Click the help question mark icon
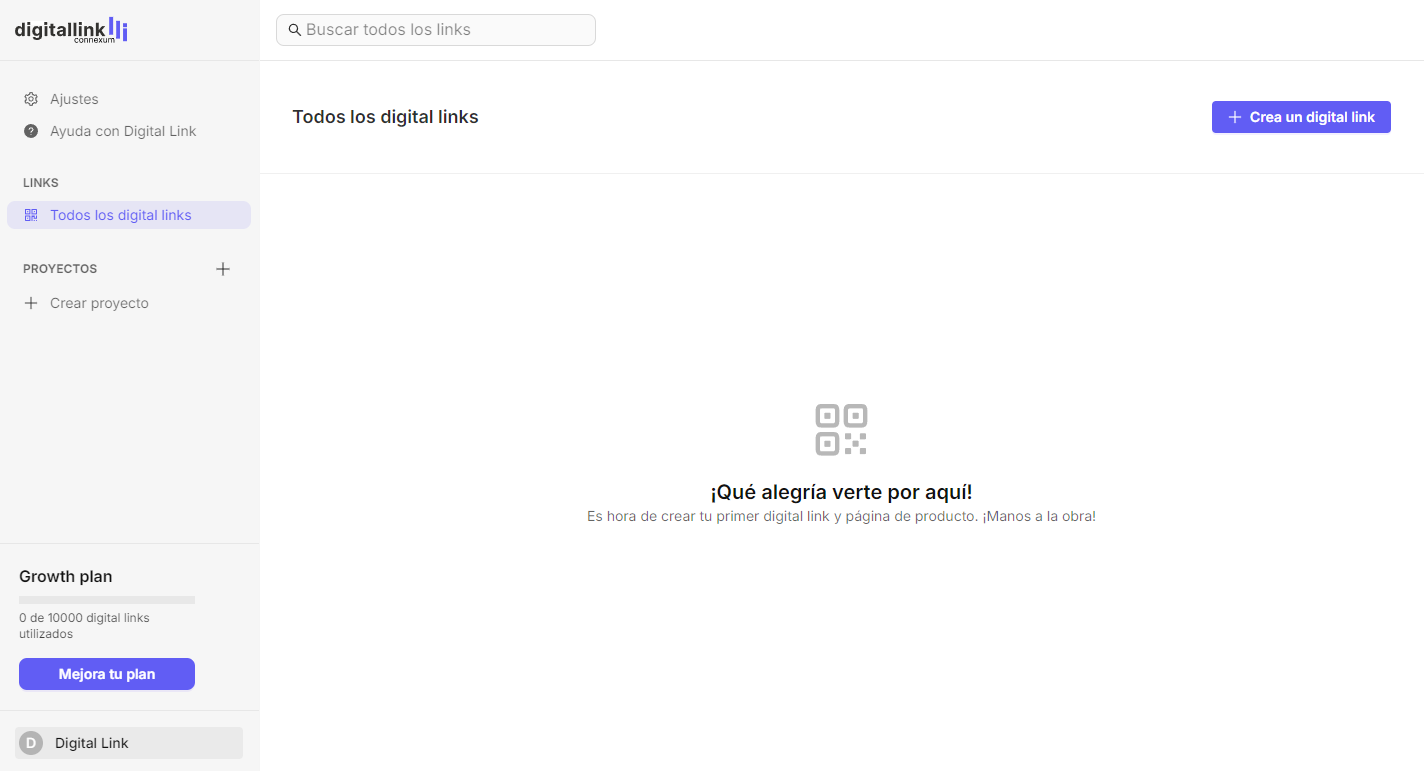1424x771 pixels. [31, 131]
